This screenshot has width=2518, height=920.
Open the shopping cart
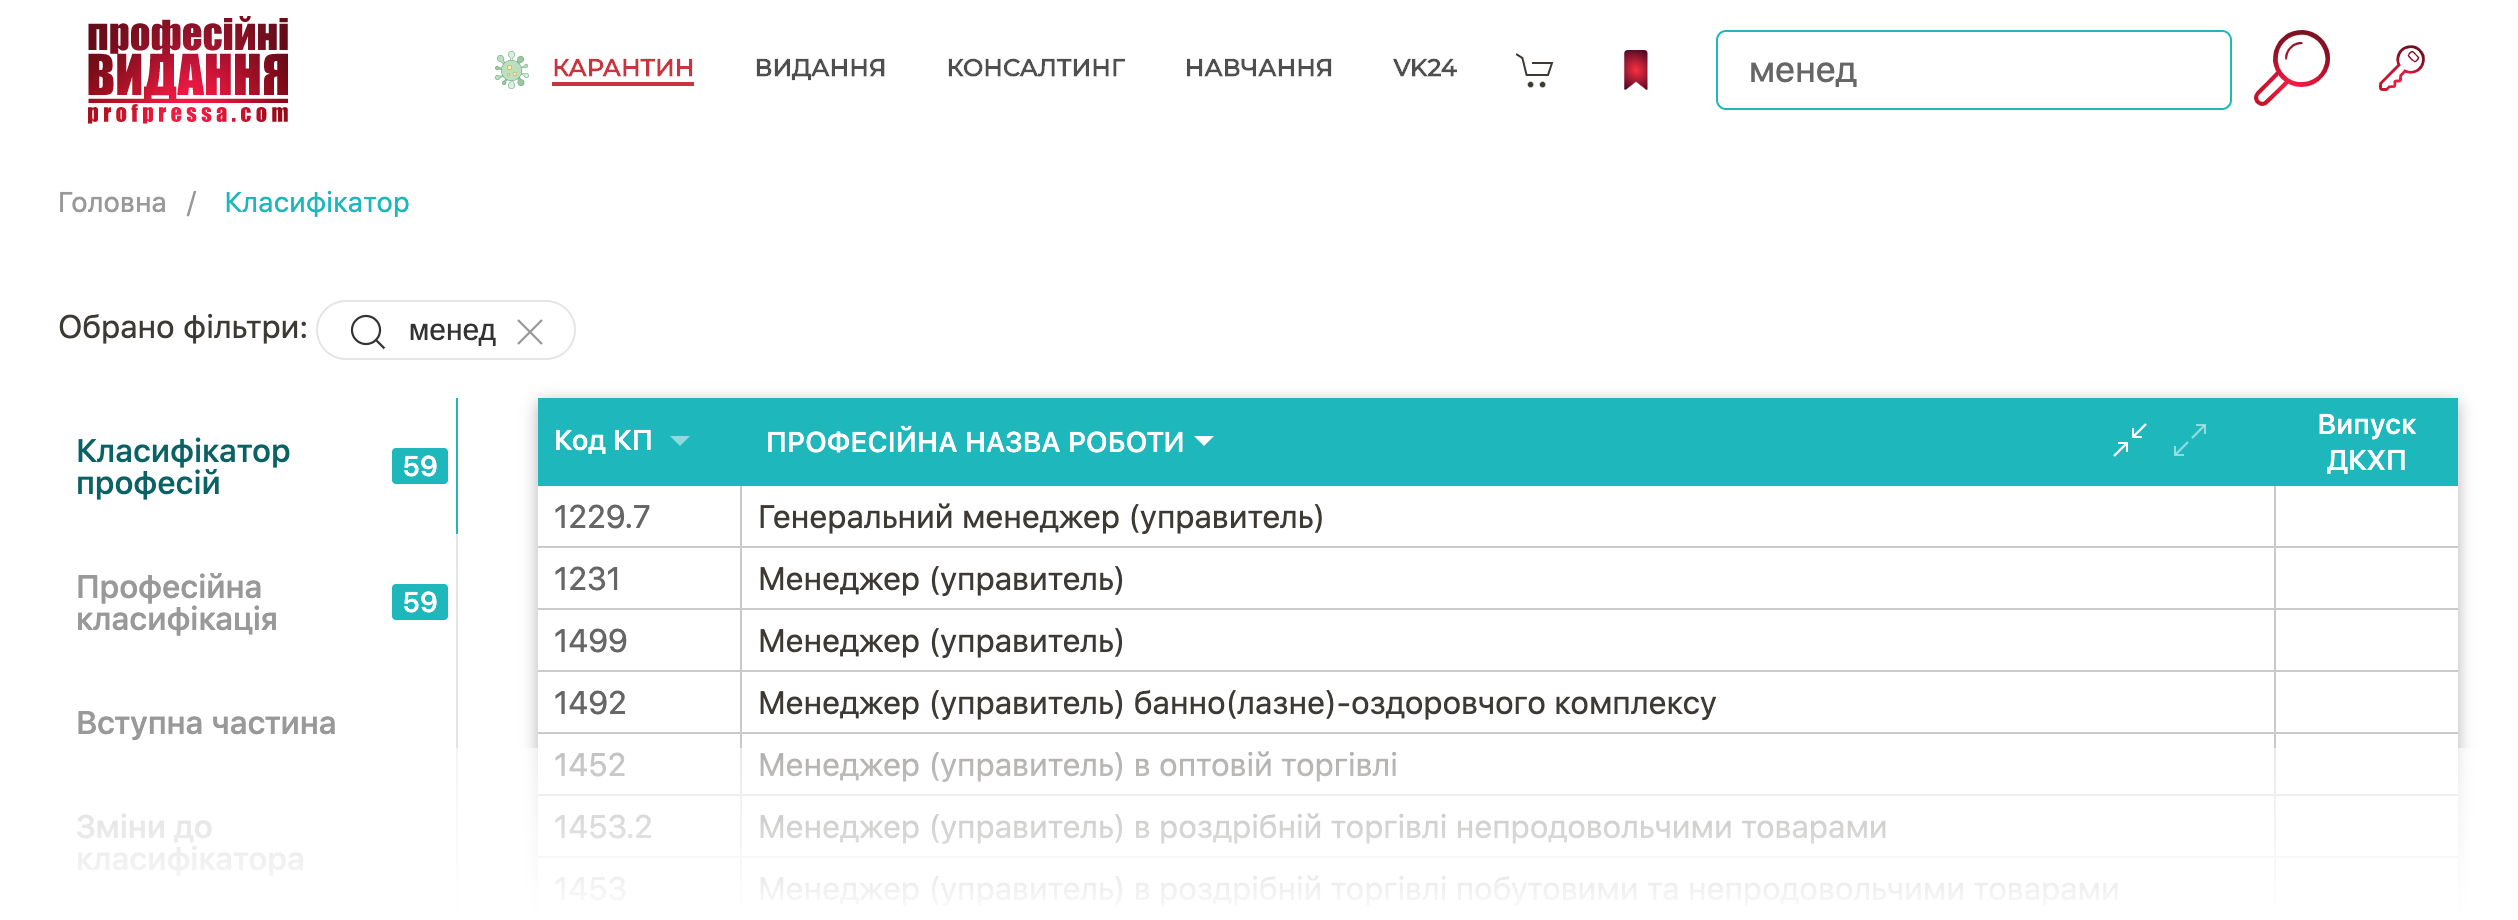click(x=1534, y=70)
